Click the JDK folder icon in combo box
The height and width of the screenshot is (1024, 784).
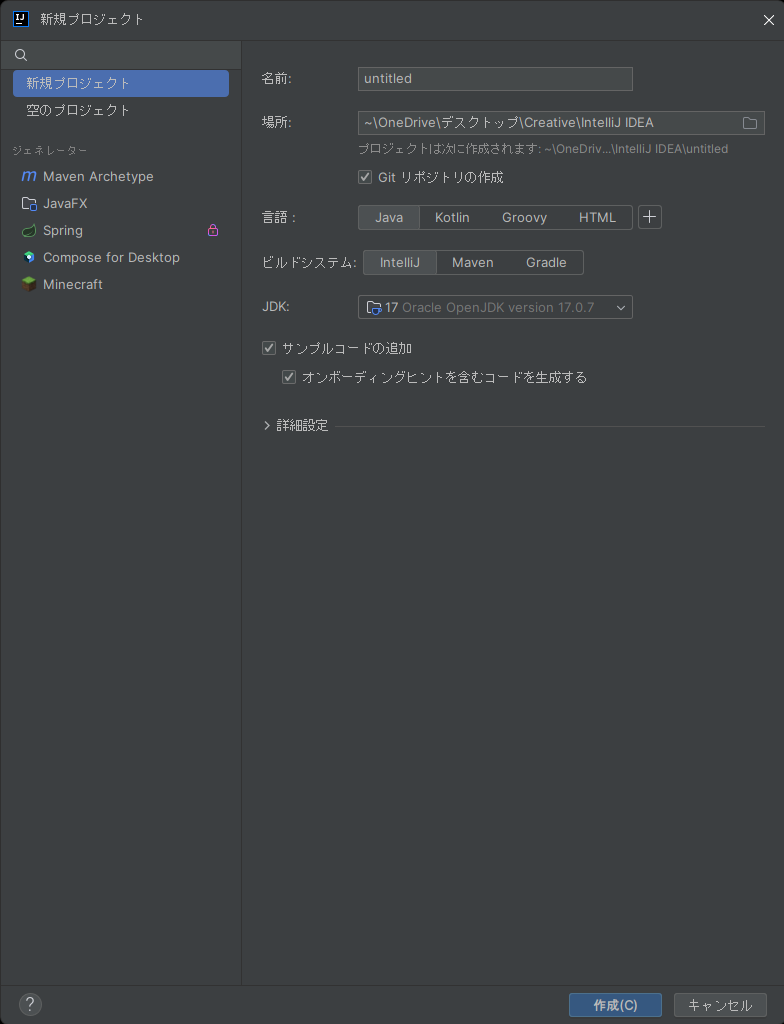(374, 308)
